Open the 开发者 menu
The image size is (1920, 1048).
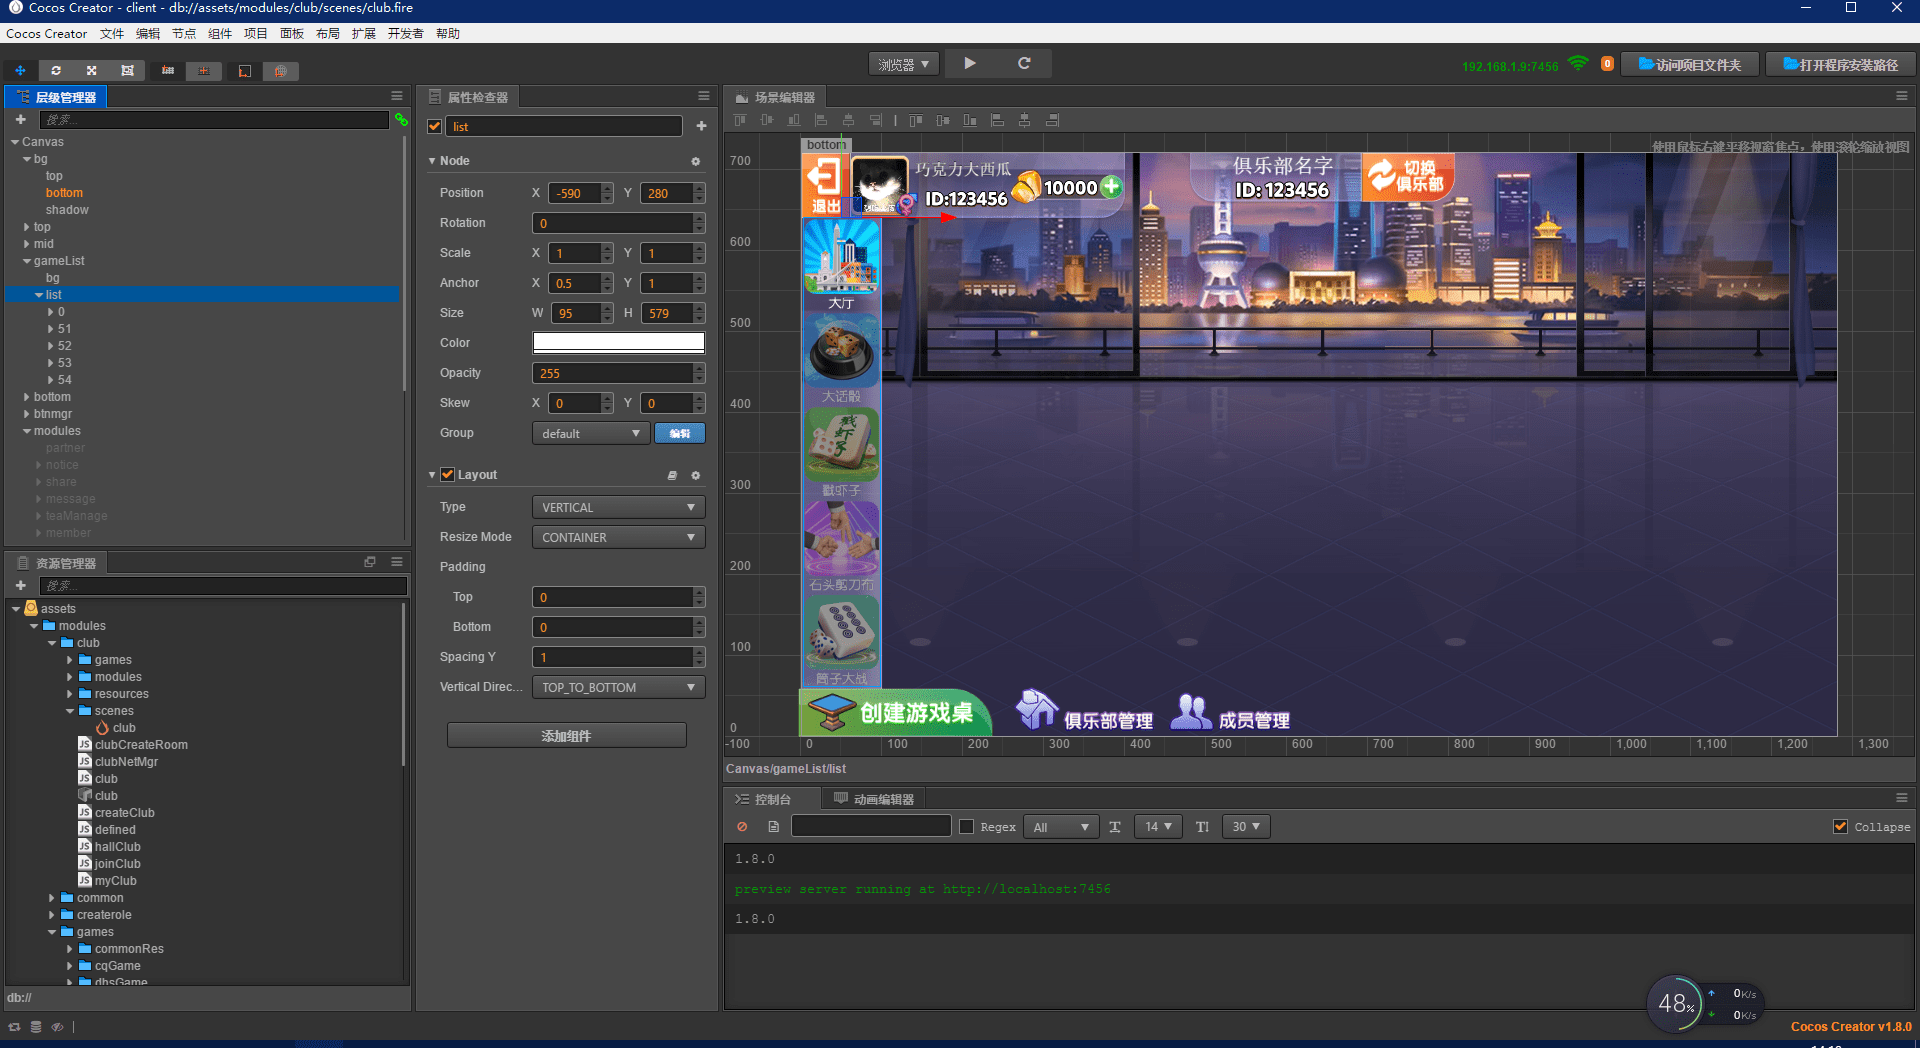406,34
